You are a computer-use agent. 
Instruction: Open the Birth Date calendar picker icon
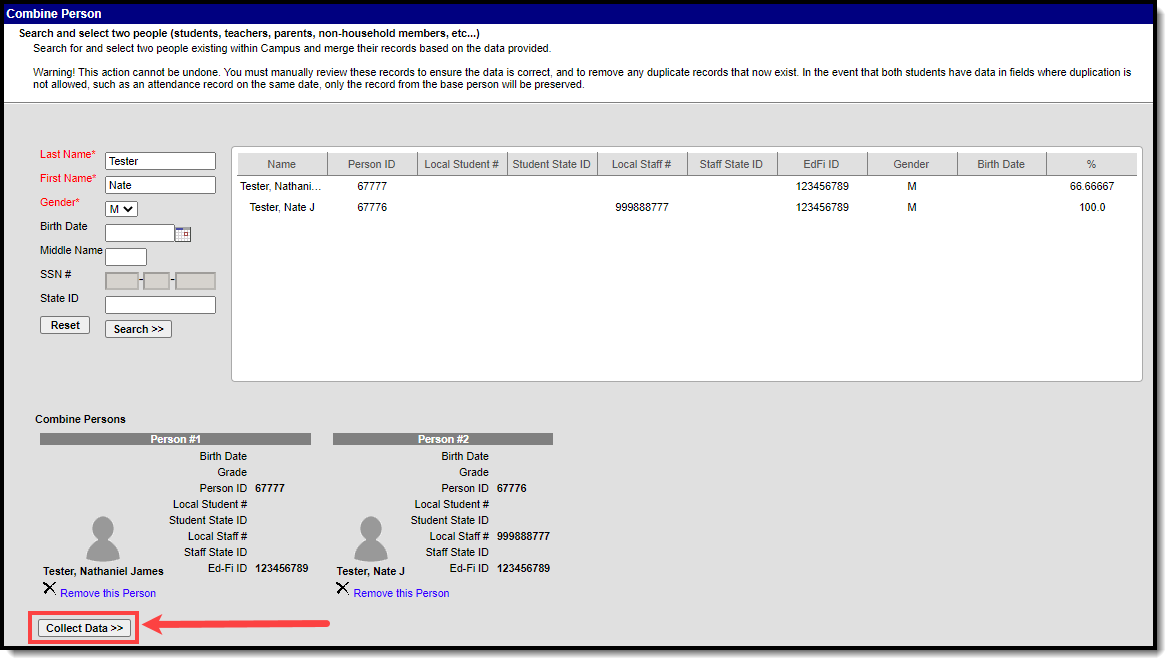183,234
